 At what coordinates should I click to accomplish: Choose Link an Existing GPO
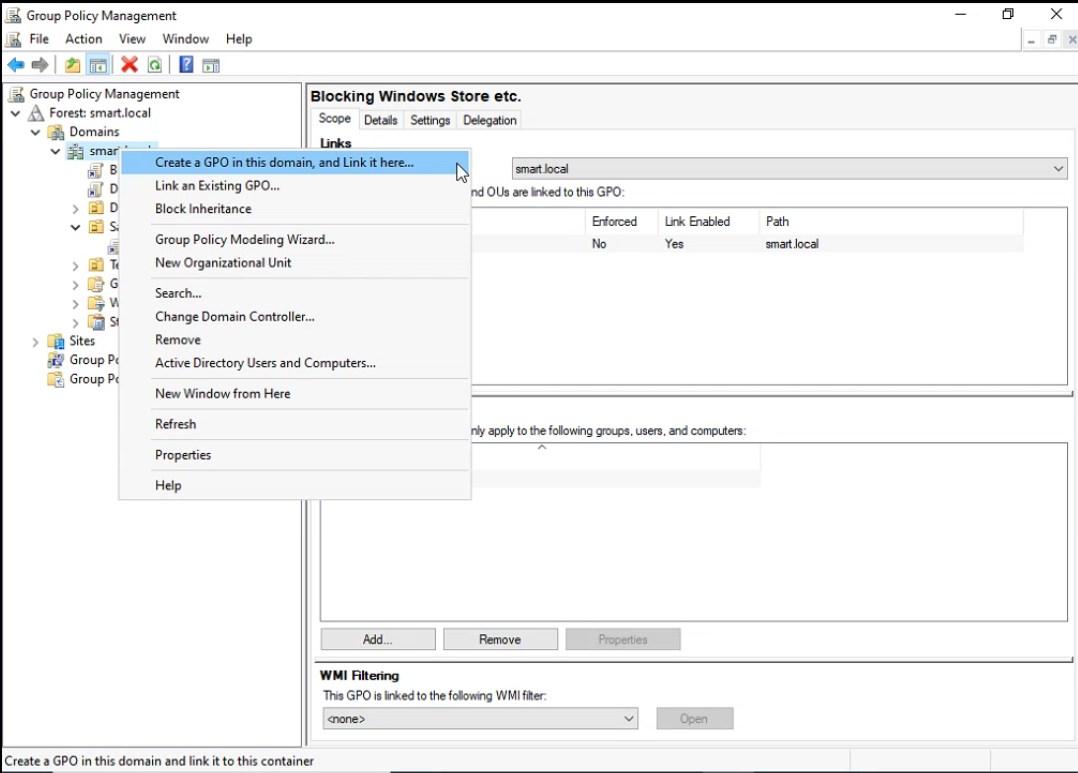tap(295, 186)
